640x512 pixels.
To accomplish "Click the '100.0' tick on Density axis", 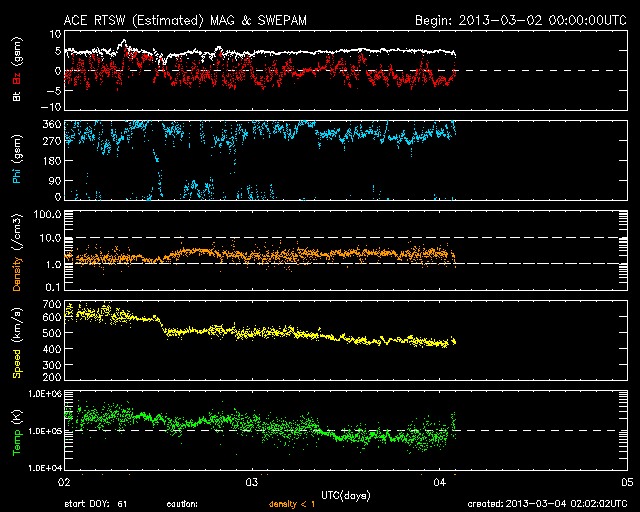I will 47,214.
